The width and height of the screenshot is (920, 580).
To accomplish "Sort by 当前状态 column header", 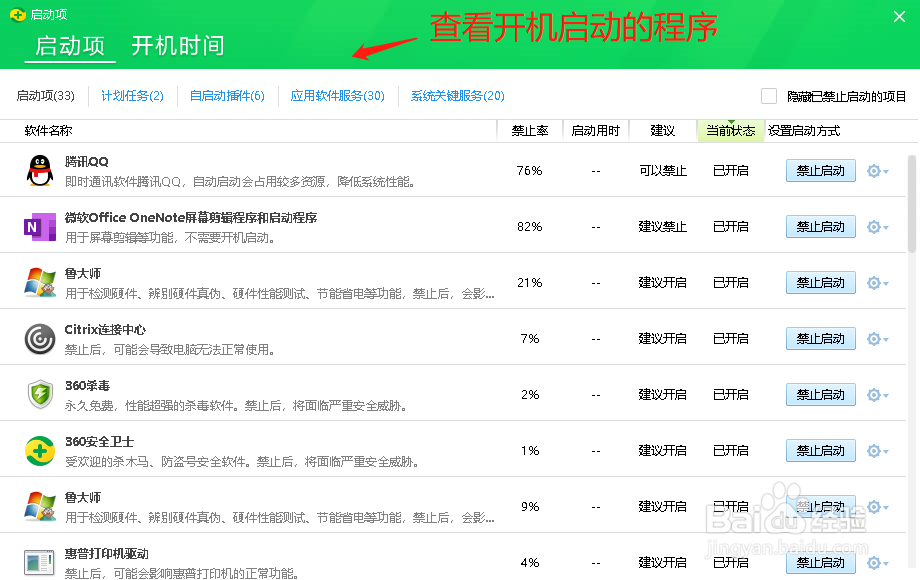I will [x=730, y=131].
